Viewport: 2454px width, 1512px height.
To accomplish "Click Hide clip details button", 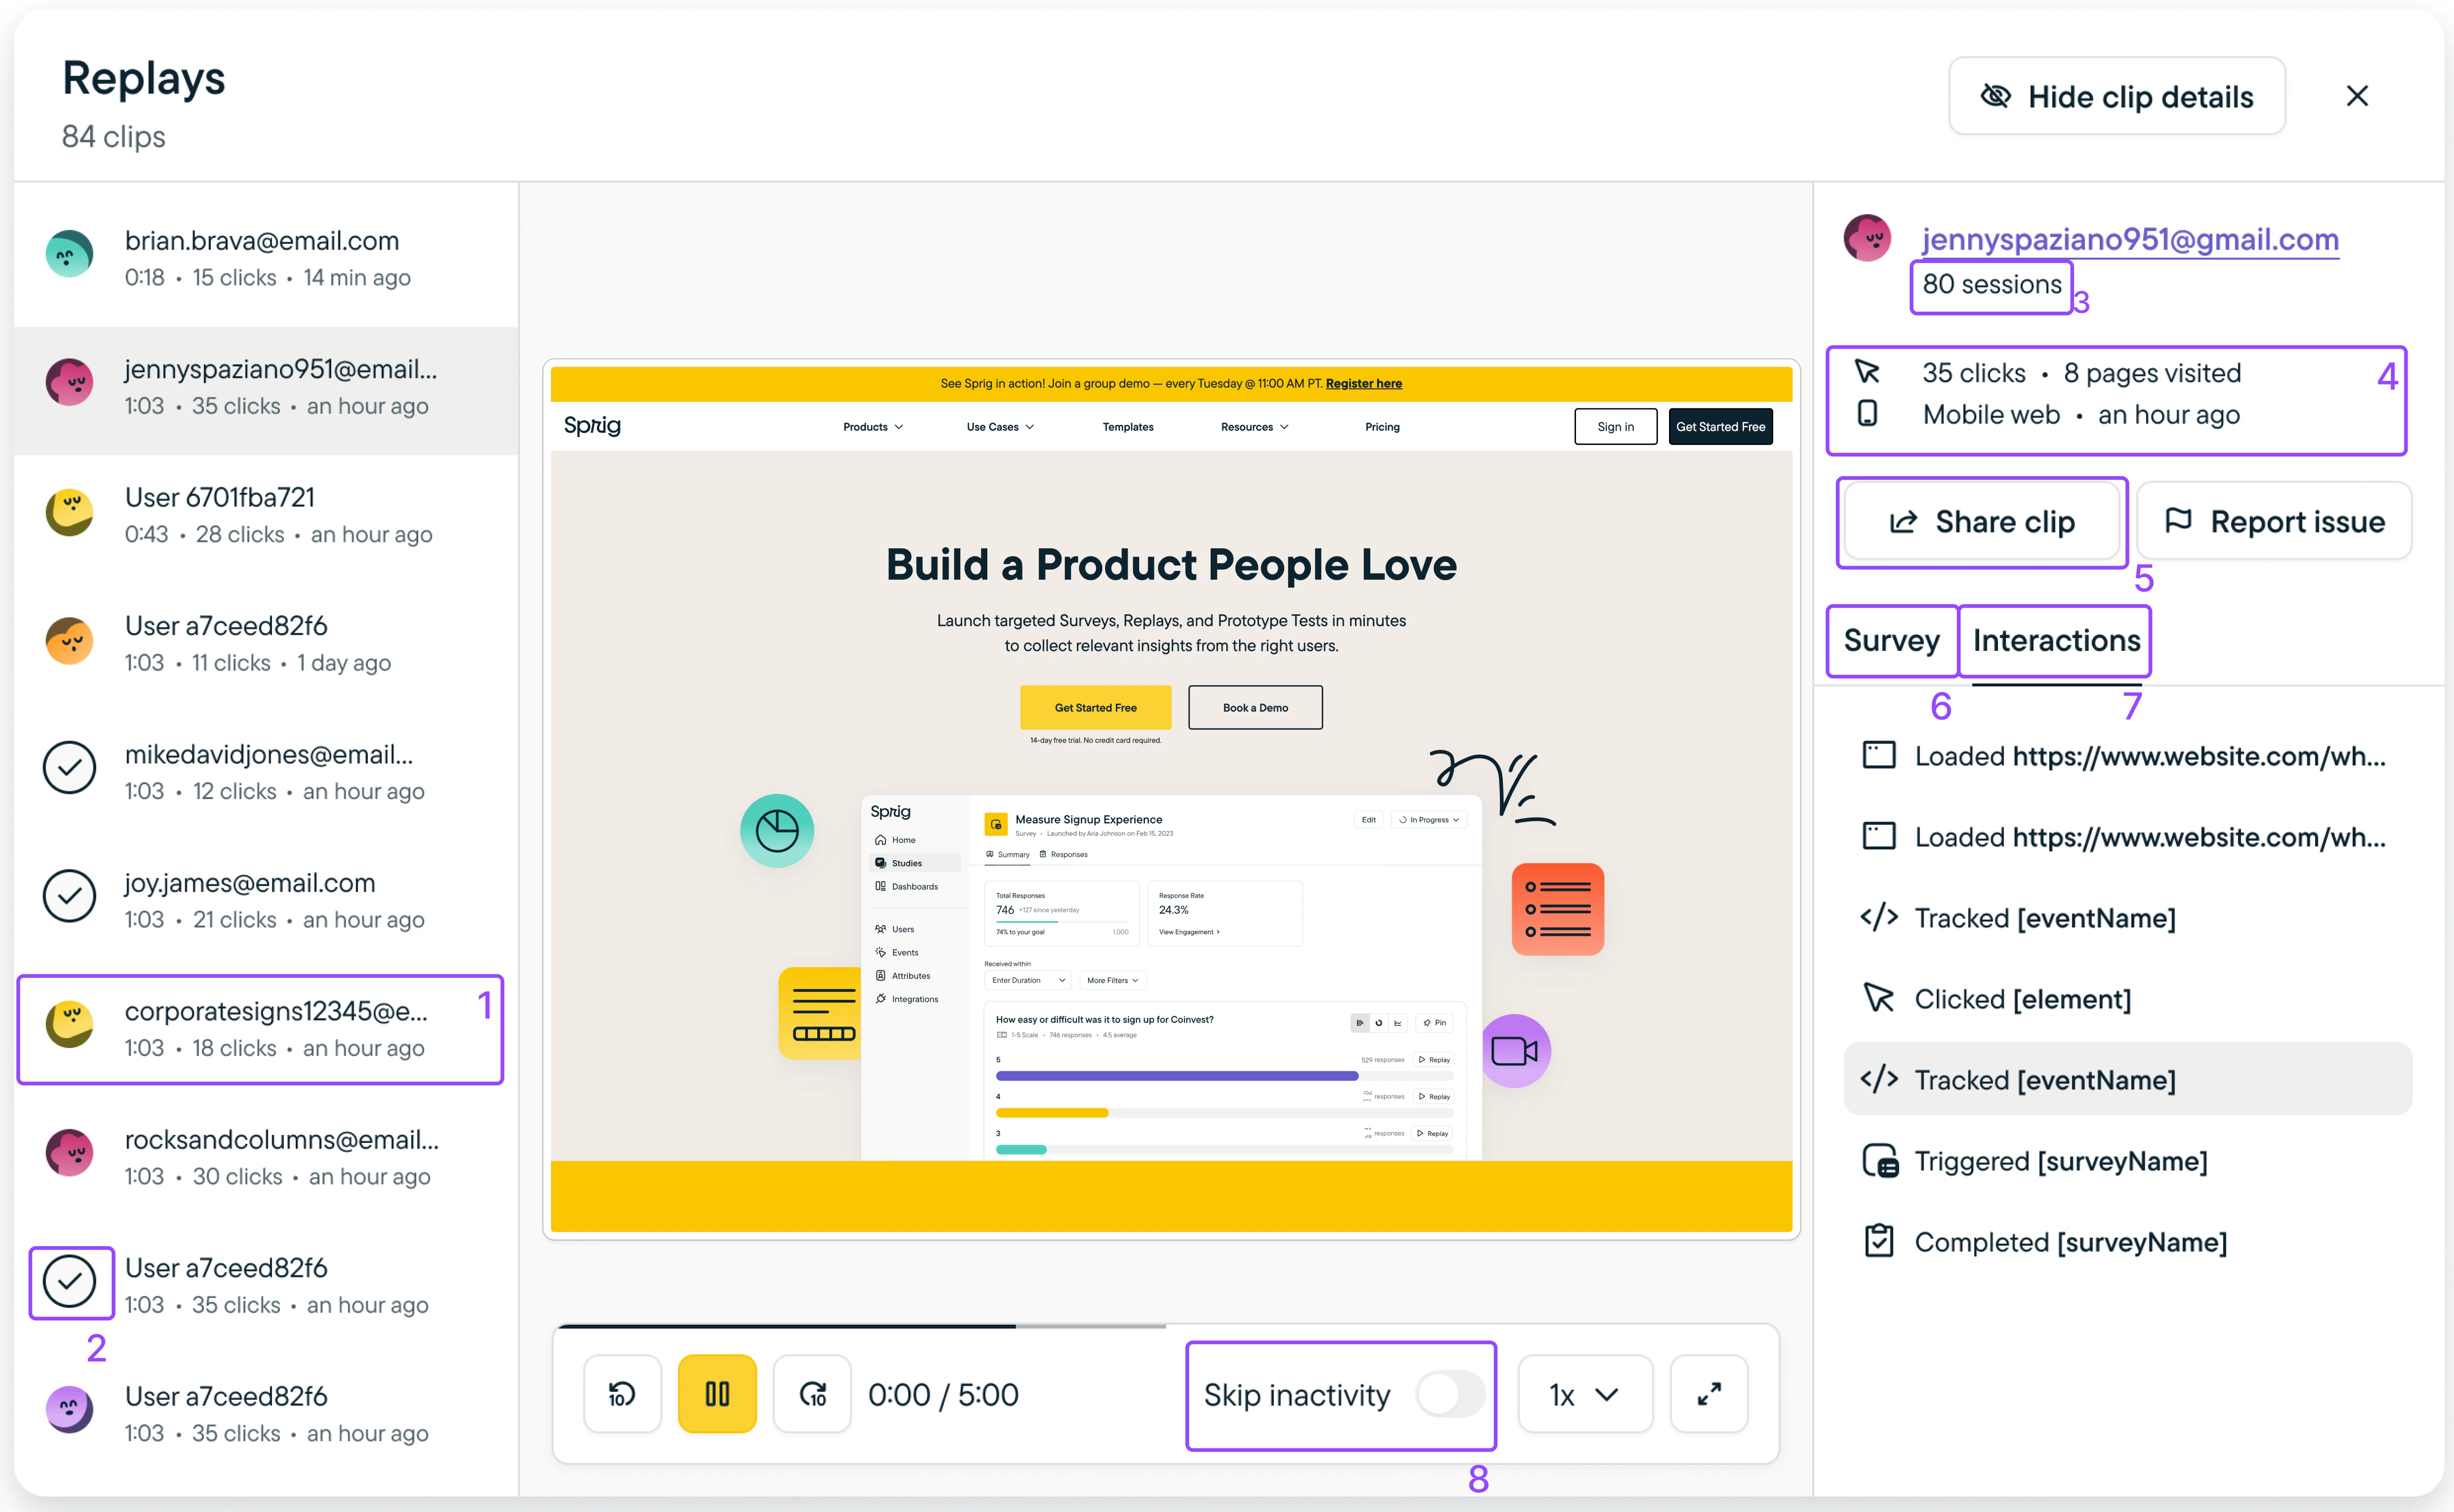I will [x=2116, y=96].
